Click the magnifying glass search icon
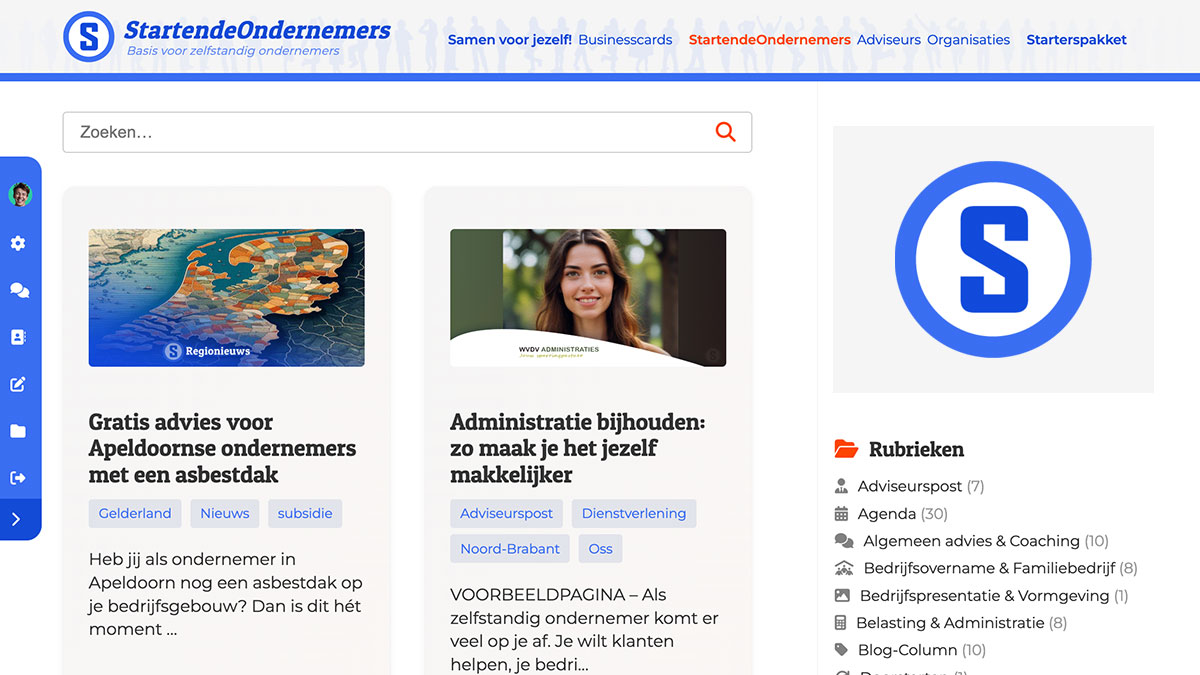The image size is (1200, 675). [x=725, y=132]
